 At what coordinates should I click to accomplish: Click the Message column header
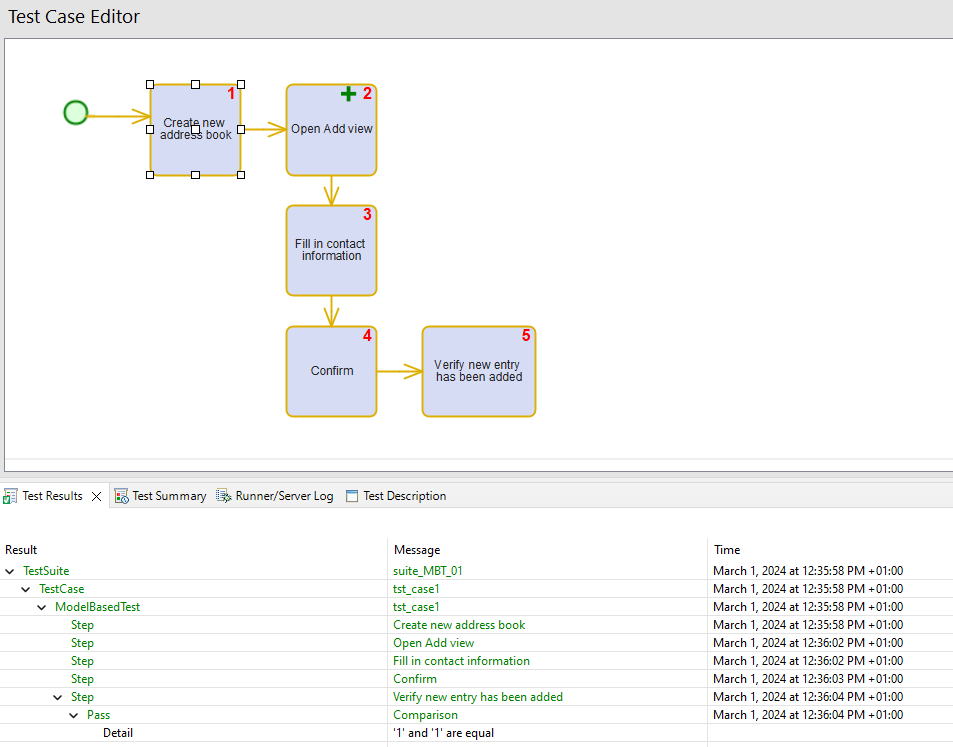click(417, 550)
